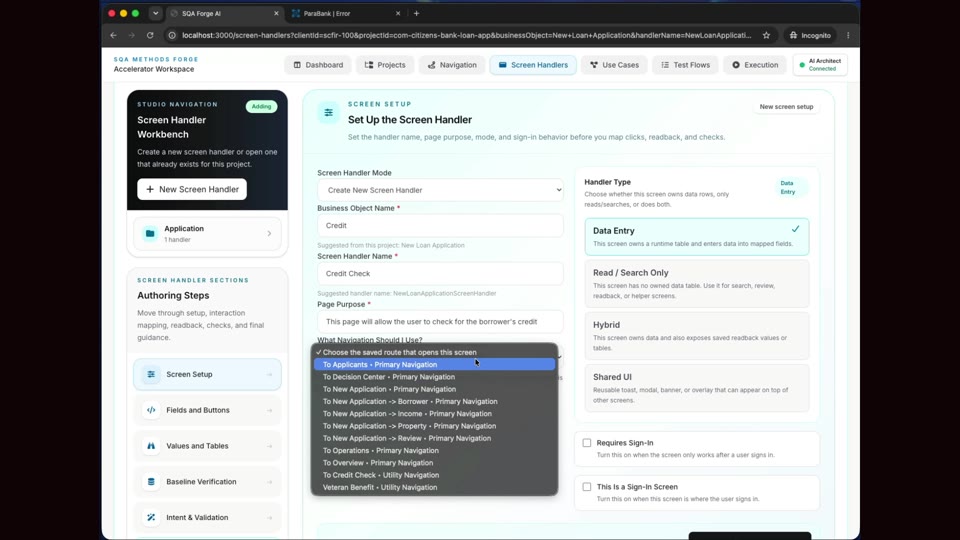Open Intent & Validation section
Viewport: 960px width, 540px height.
point(207,517)
